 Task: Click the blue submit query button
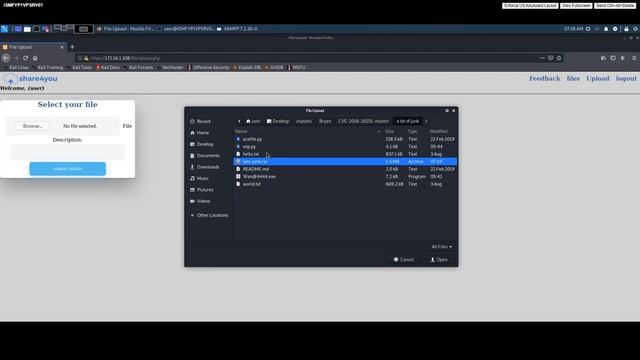point(67,169)
